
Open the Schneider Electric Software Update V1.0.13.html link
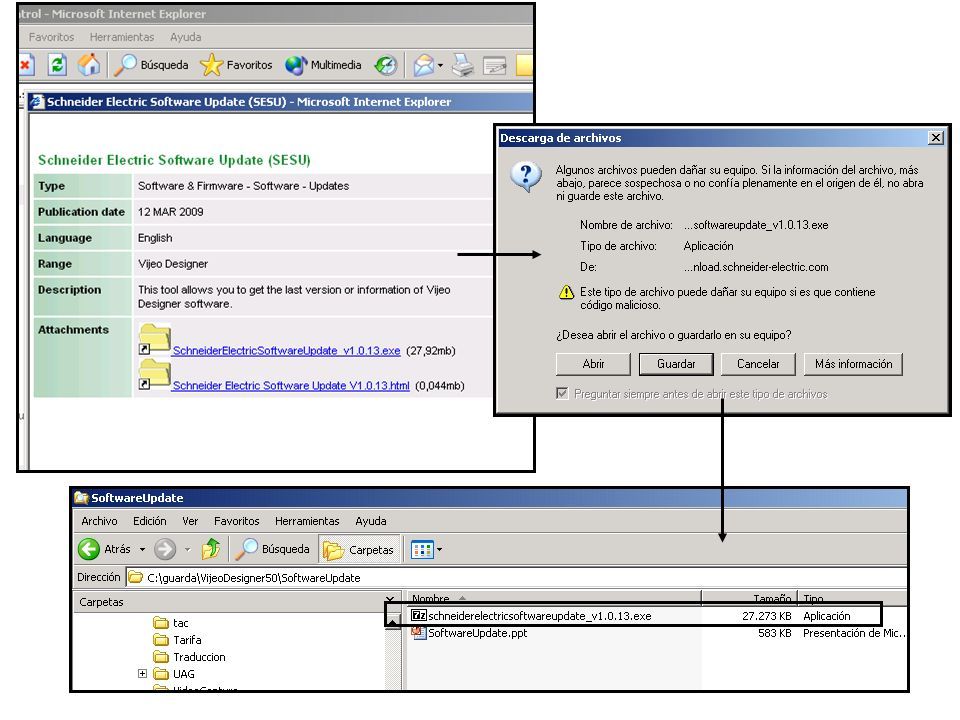tap(291, 386)
